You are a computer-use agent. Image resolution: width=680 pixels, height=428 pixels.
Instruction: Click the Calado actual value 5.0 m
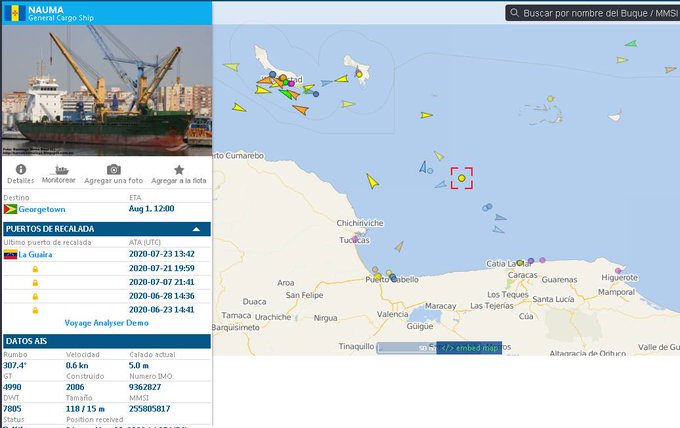139,366
